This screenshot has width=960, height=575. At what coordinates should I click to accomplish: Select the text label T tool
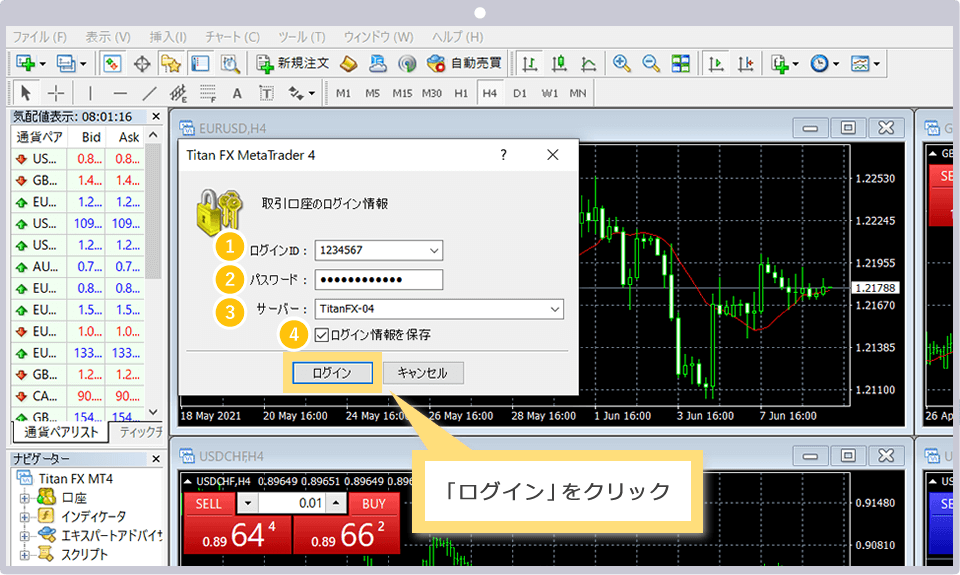point(266,93)
